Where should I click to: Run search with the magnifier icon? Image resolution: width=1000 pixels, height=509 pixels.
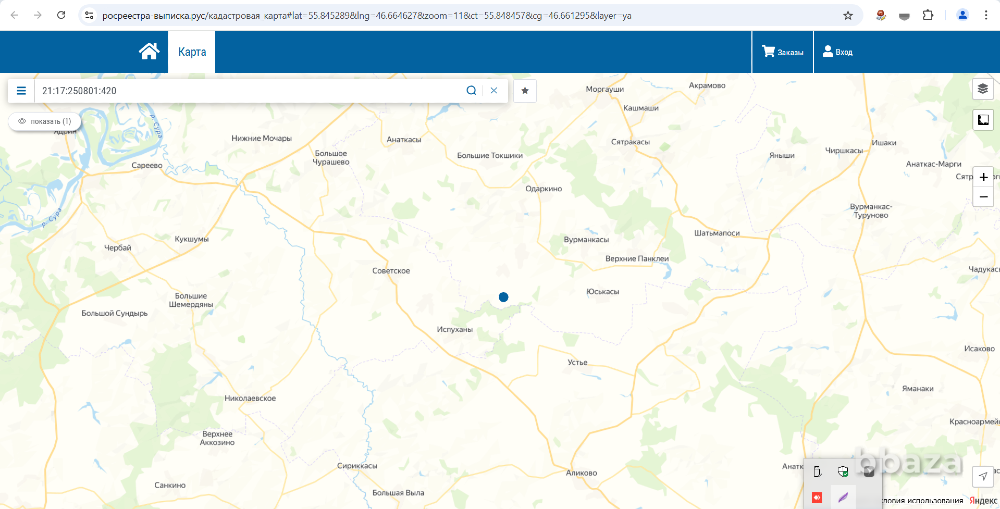click(471, 90)
